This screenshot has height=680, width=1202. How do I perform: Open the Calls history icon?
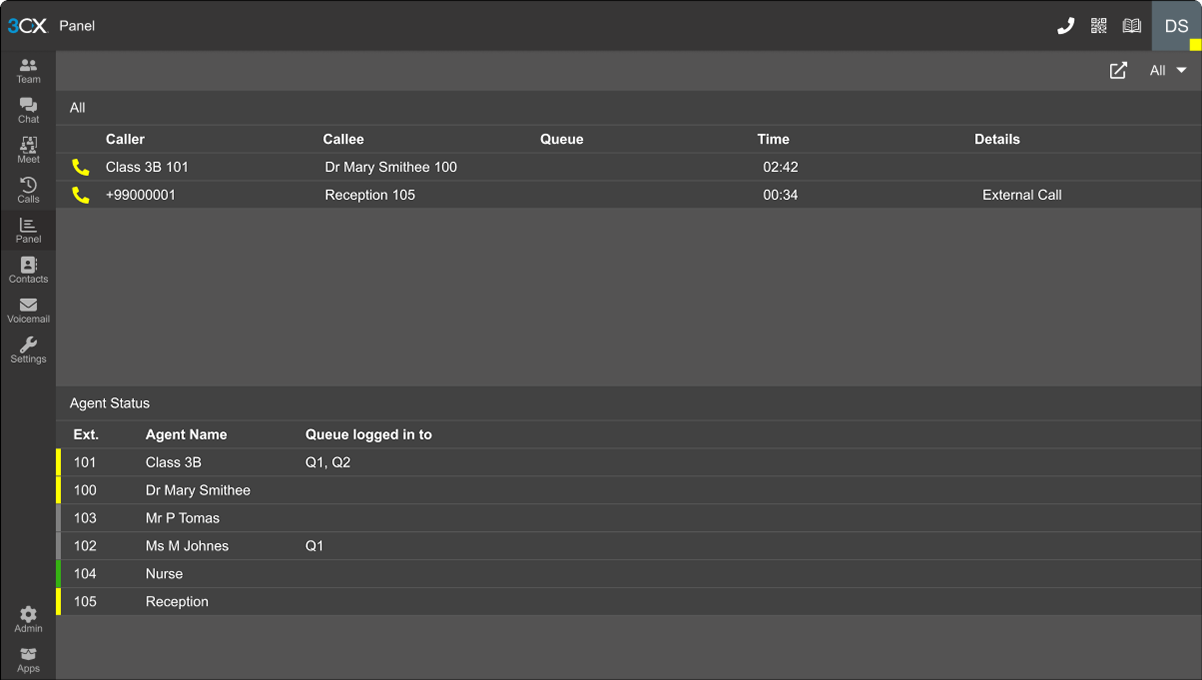click(x=28, y=190)
